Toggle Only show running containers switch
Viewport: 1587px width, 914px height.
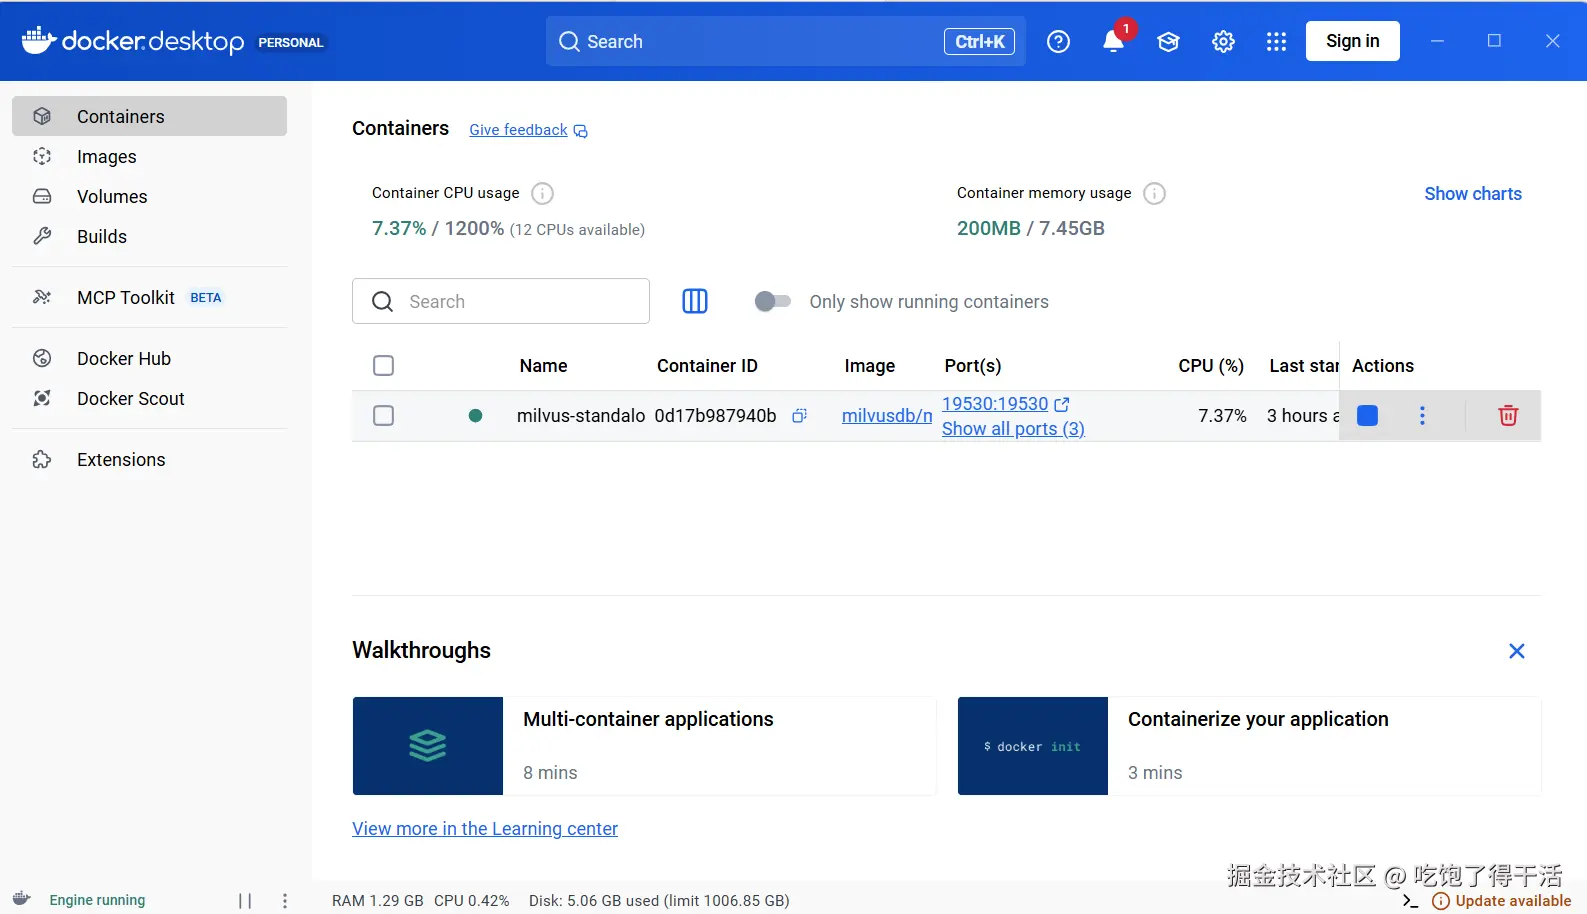coord(772,301)
